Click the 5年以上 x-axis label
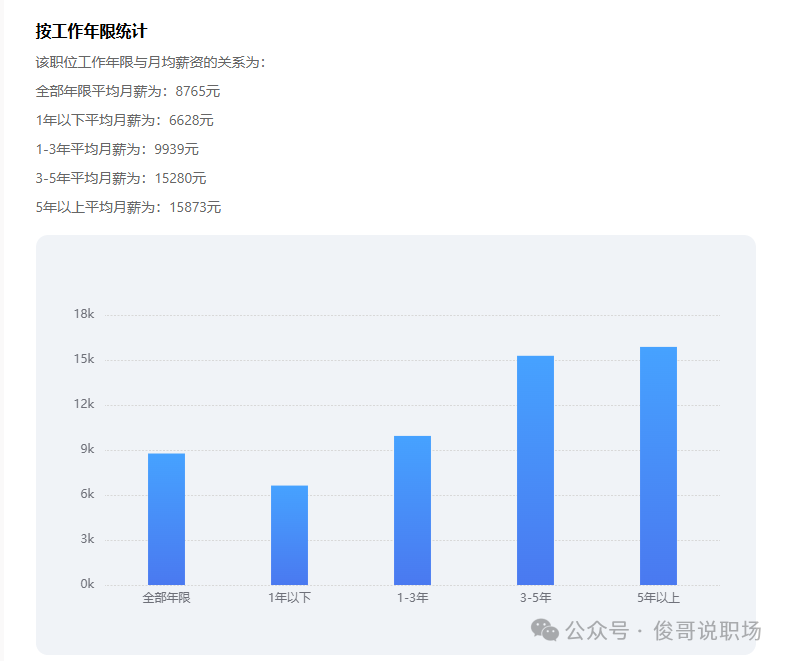Viewport: 786px width, 661px height. tap(658, 597)
